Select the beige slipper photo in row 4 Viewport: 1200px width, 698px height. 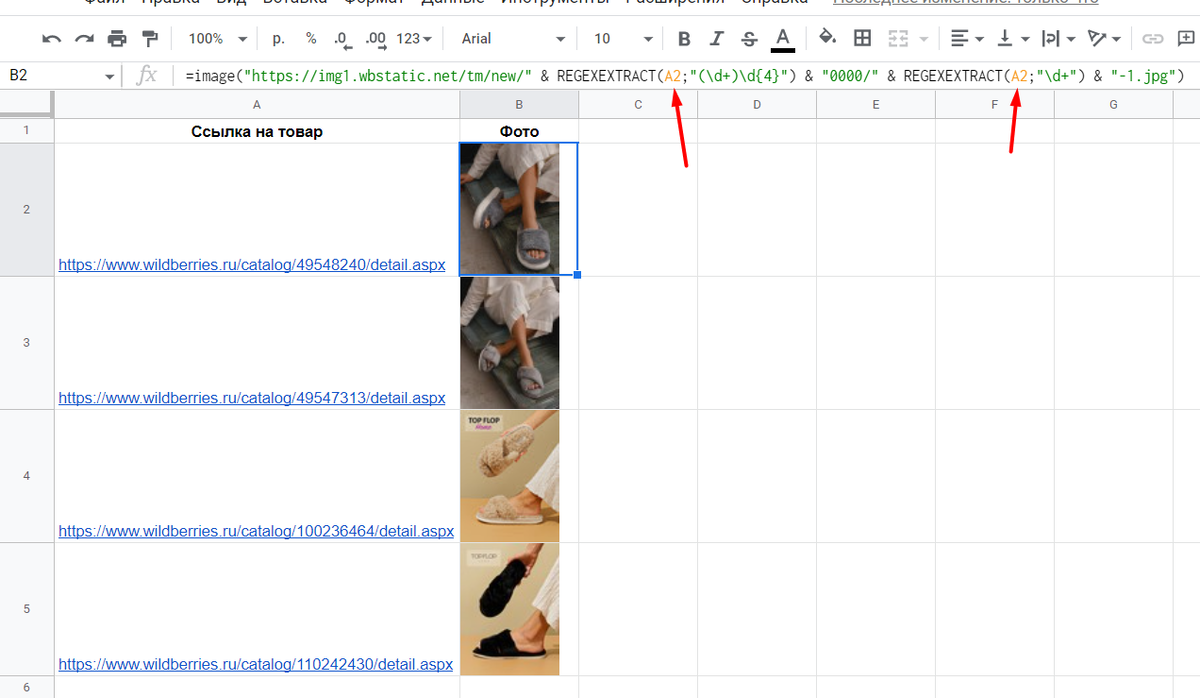pyautogui.click(x=510, y=476)
